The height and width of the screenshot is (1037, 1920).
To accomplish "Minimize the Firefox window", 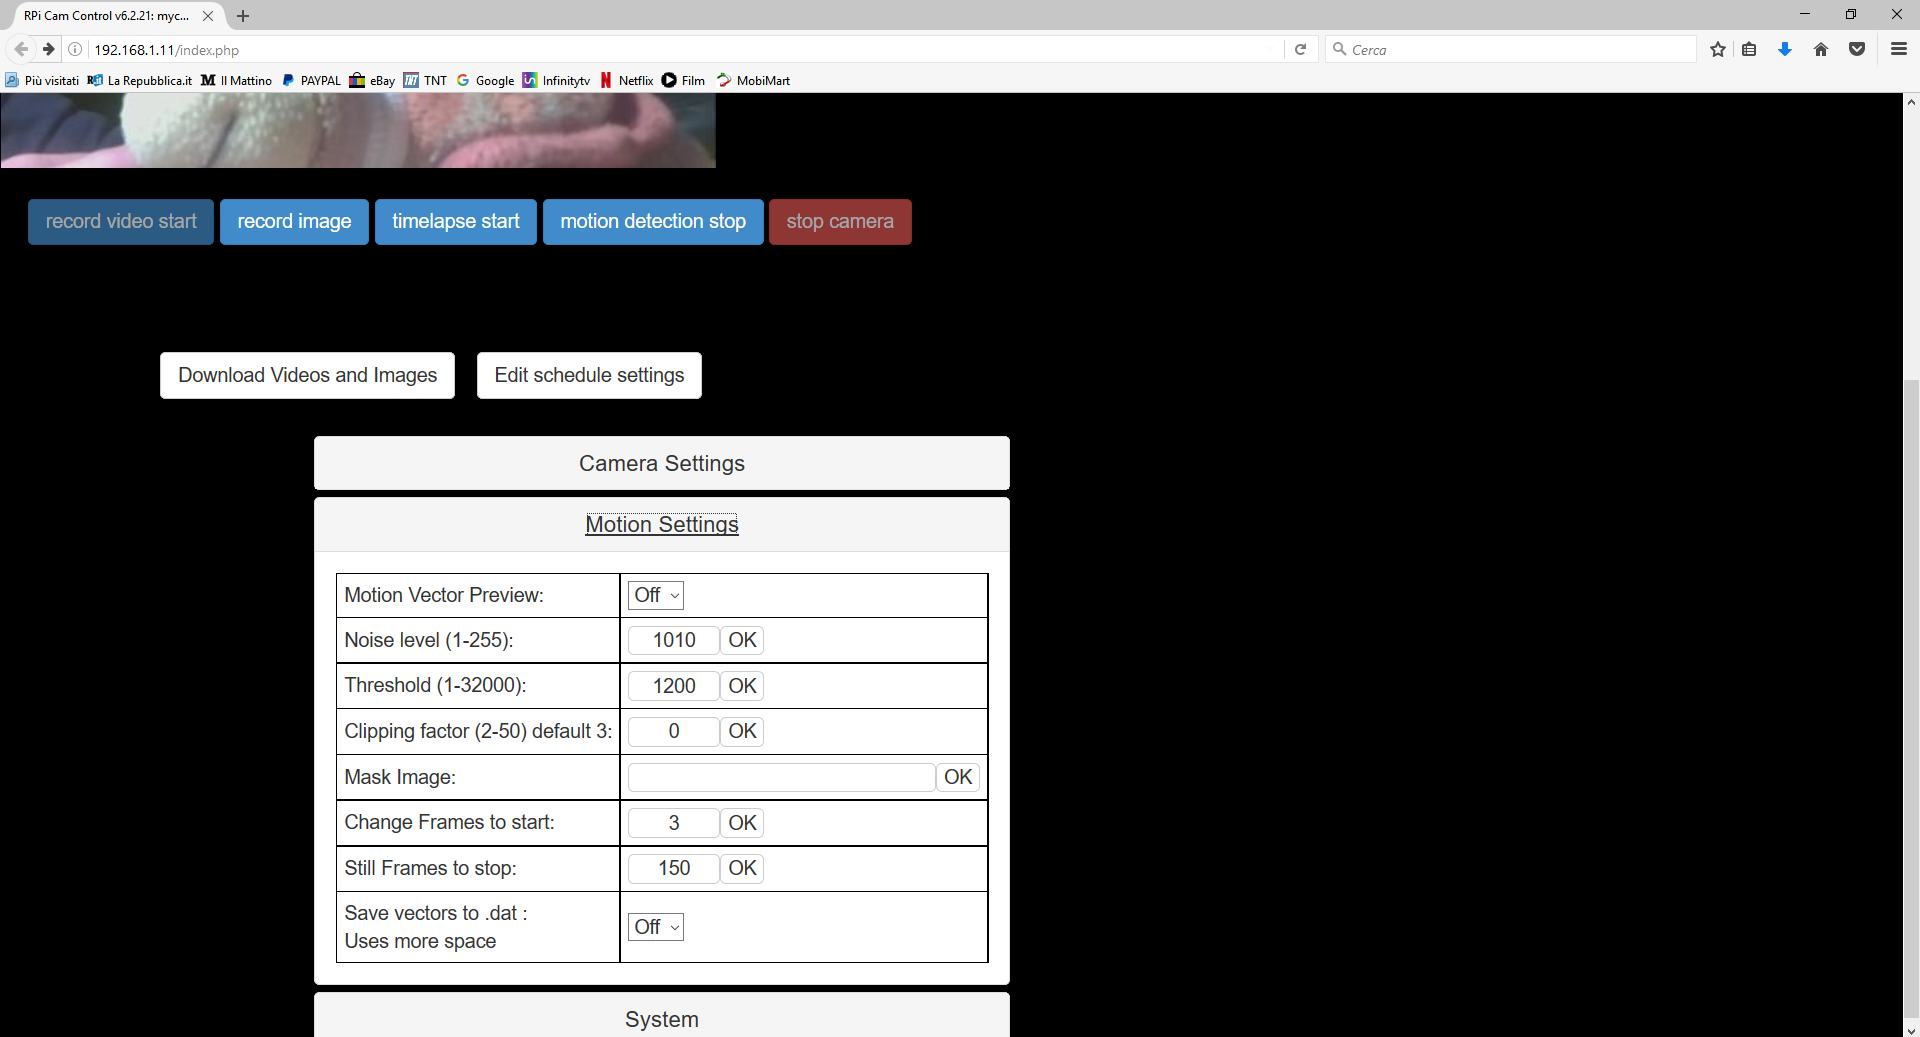I will tap(1805, 14).
